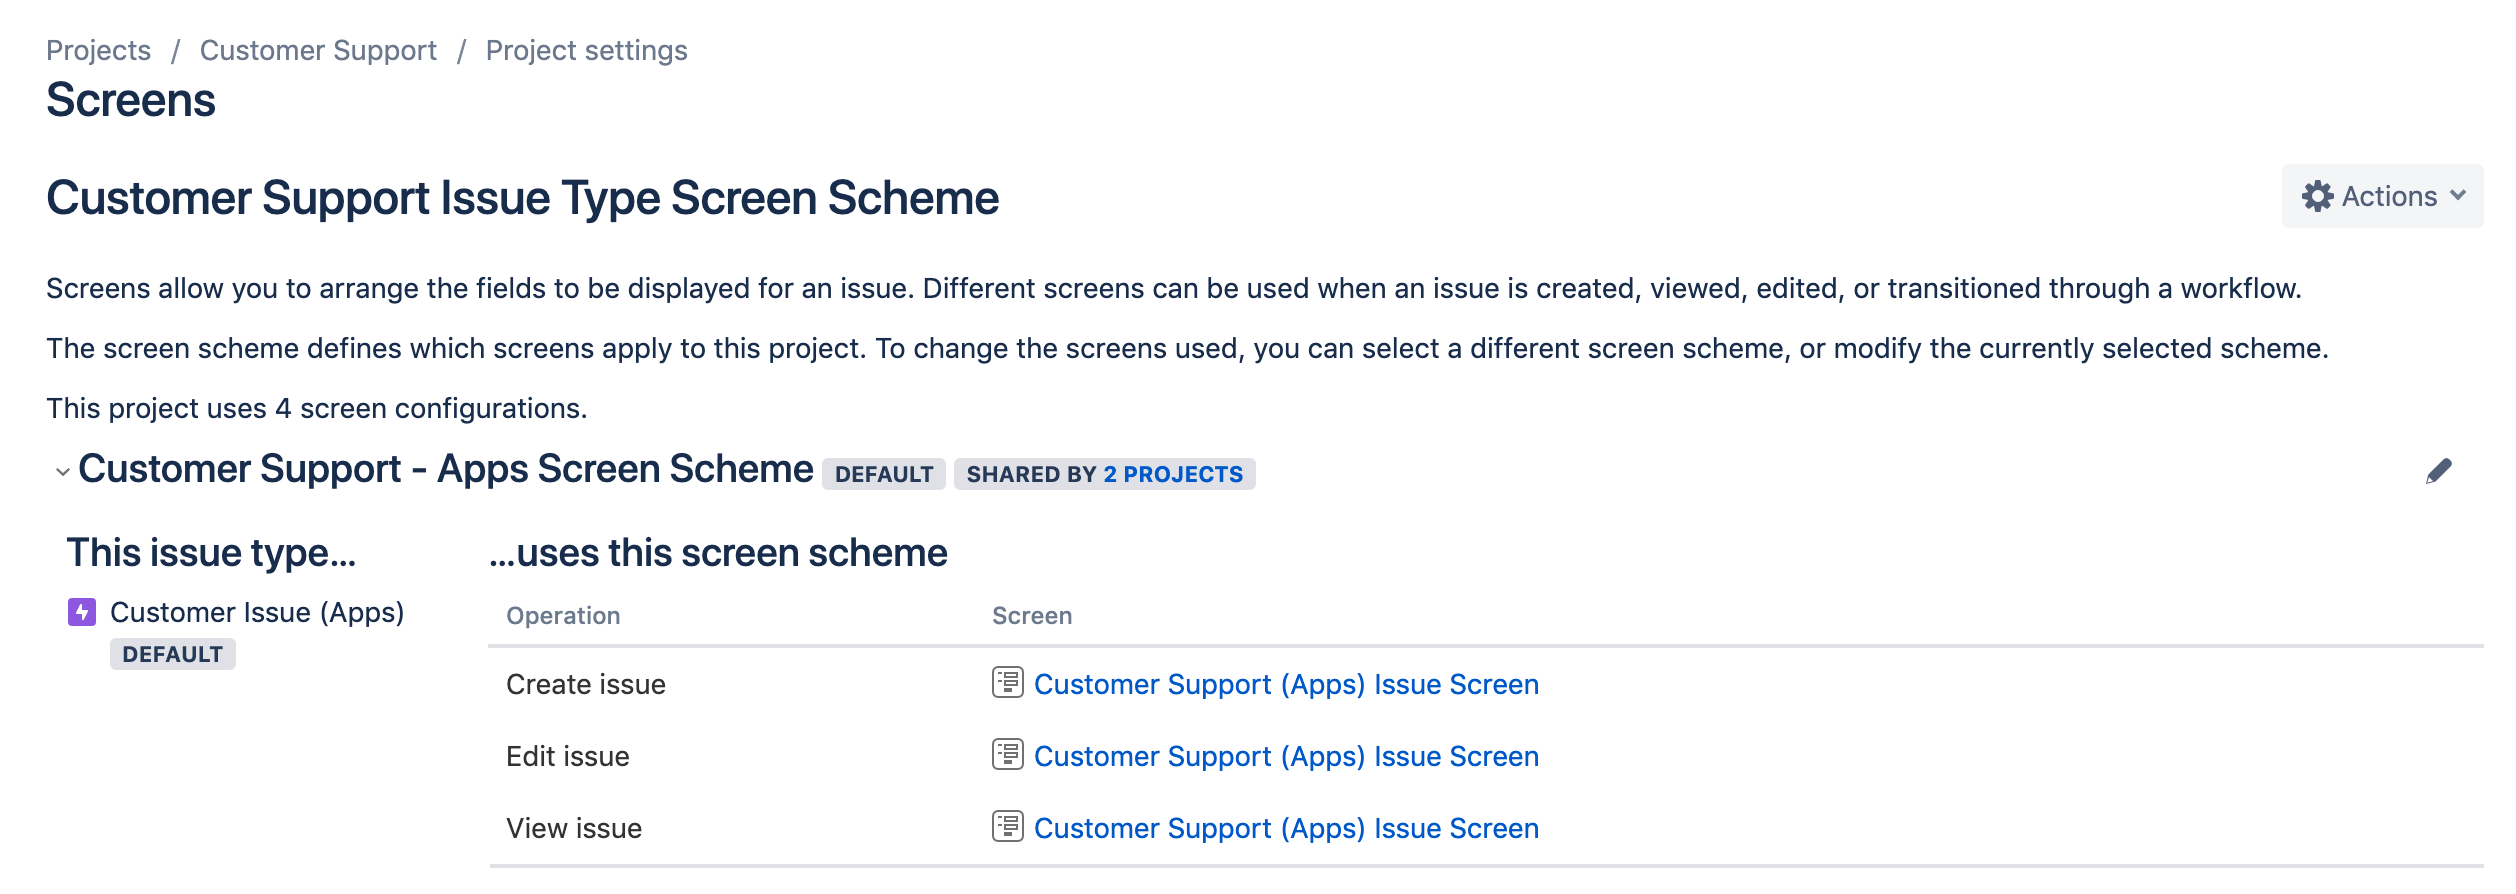The height and width of the screenshot is (894, 2516).
Task: Click the '...uses this screen scheme' heading
Action: click(718, 553)
